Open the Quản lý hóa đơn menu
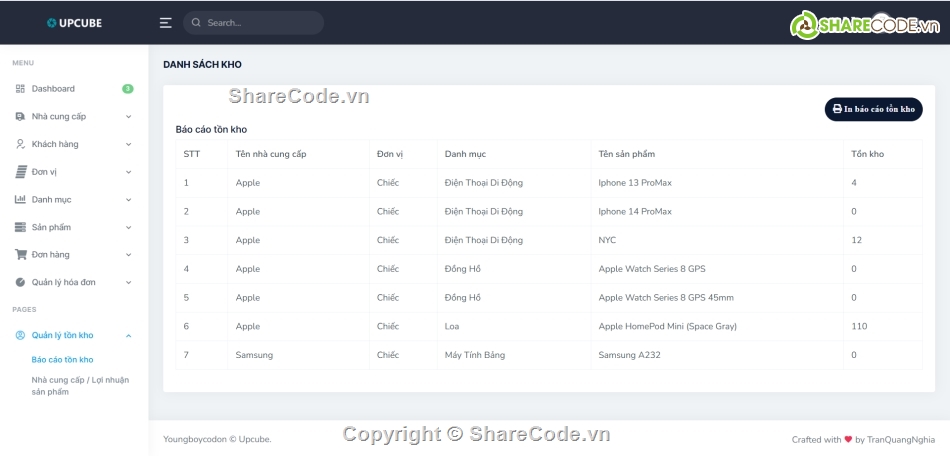The height and width of the screenshot is (456, 950). coord(74,282)
